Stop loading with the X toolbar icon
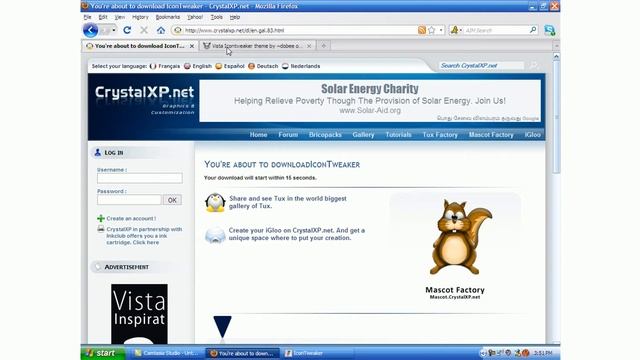This screenshot has width=640, height=360. [144, 30]
